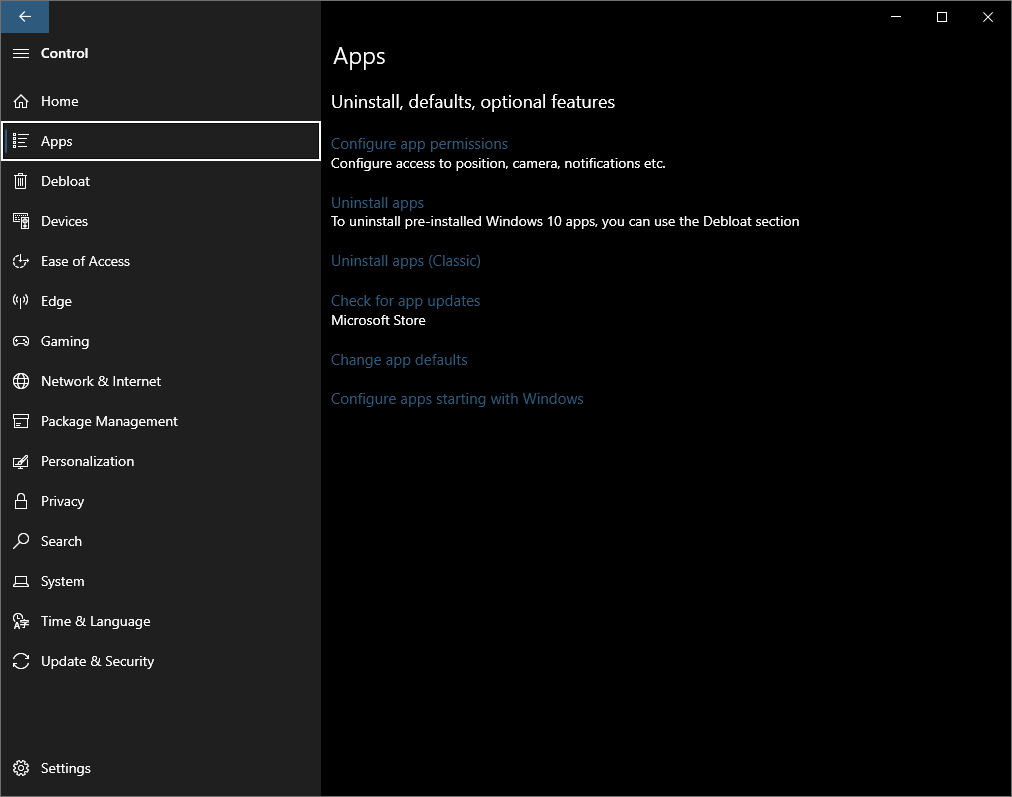Click the Gaming controller icon
The height and width of the screenshot is (797, 1012).
(x=21, y=341)
